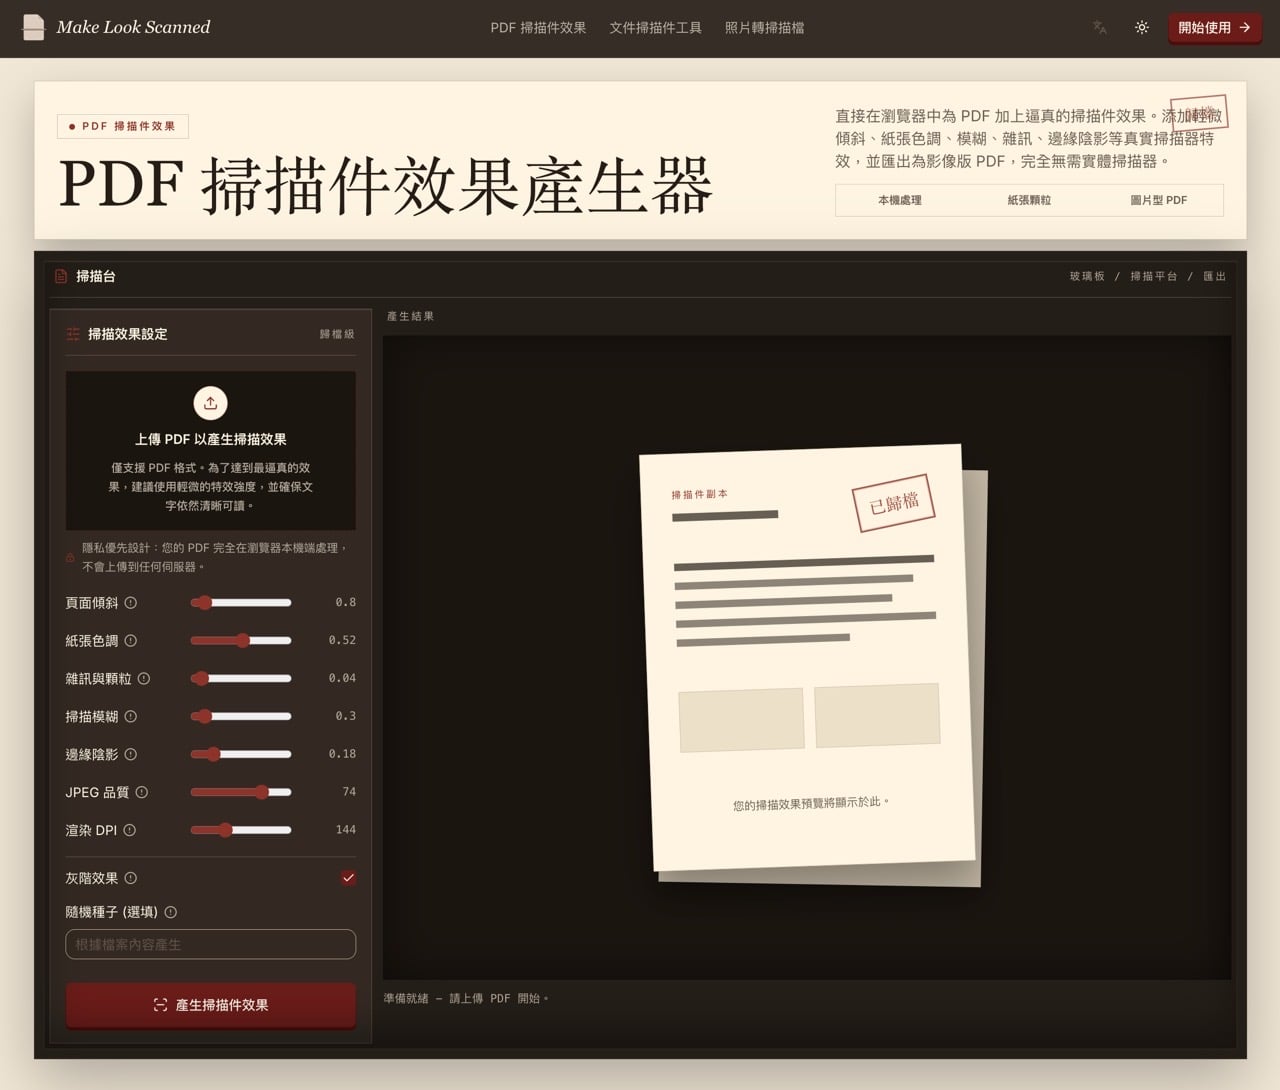Click the lock icon beside privacy note
Viewport: 1280px width, 1090px height.
tap(70, 557)
